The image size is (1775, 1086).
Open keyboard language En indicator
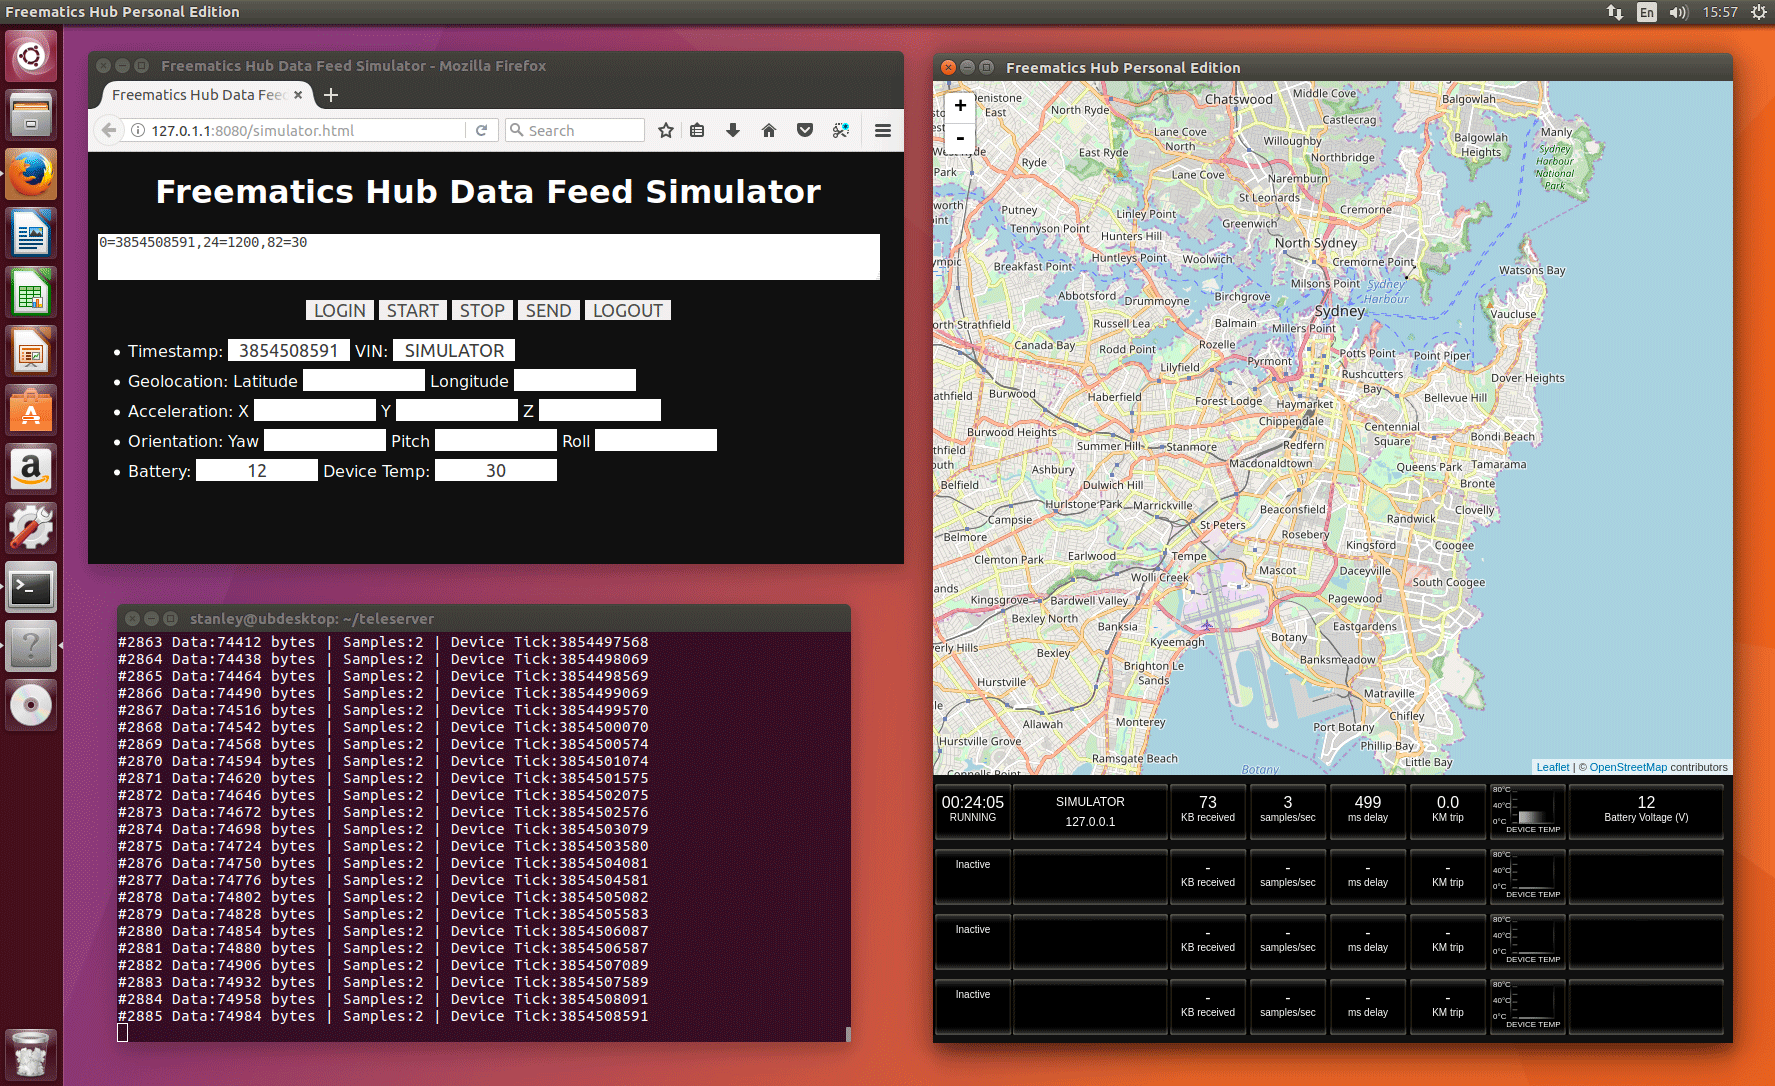(x=1646, y=12)
